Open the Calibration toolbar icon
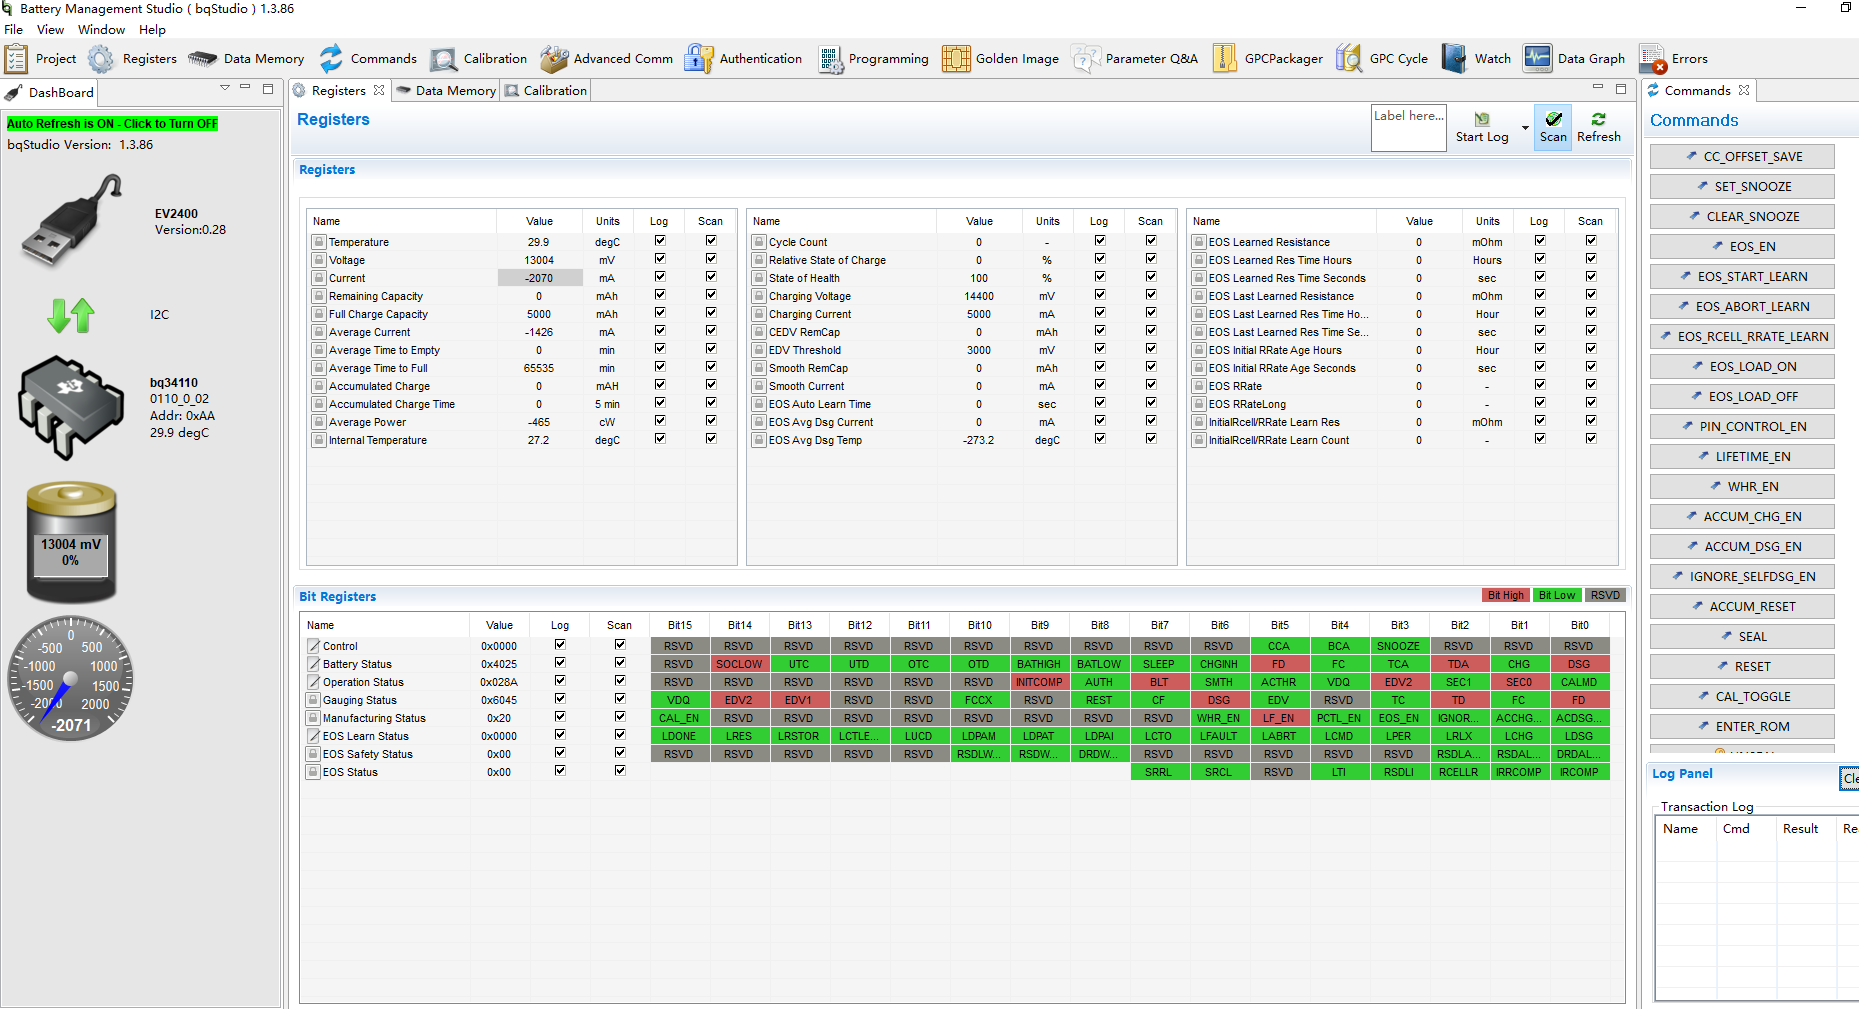1859x1009 pixels. click(443, 59)
